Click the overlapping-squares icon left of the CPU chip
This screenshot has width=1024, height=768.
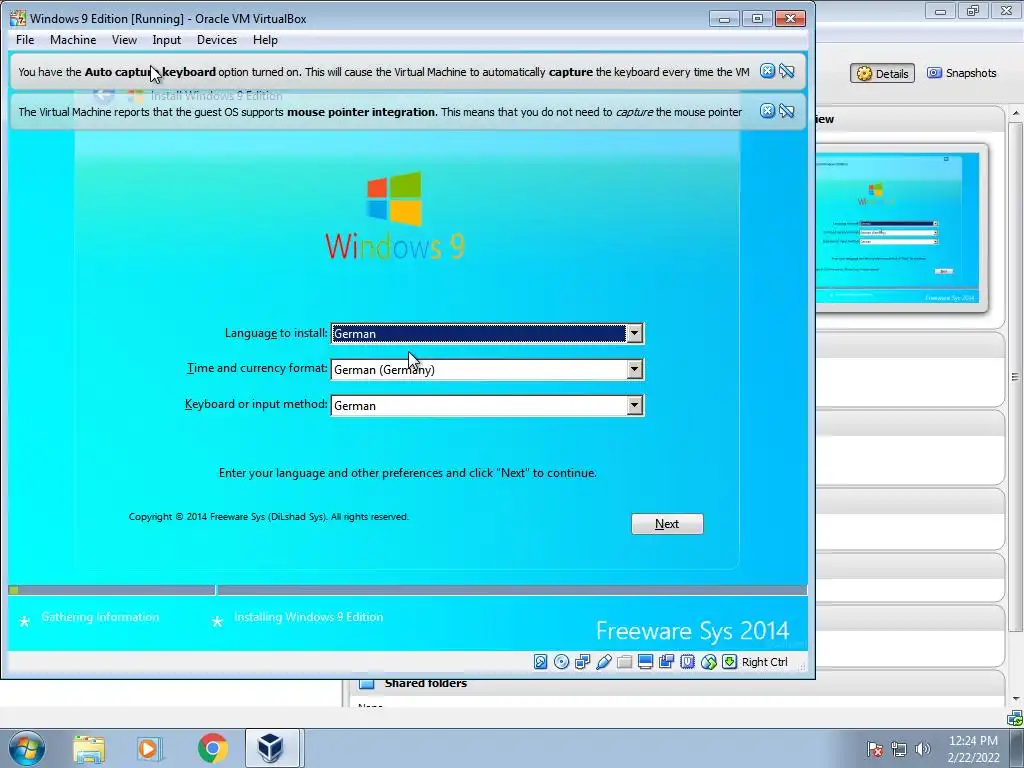click(x=666, y=662)
